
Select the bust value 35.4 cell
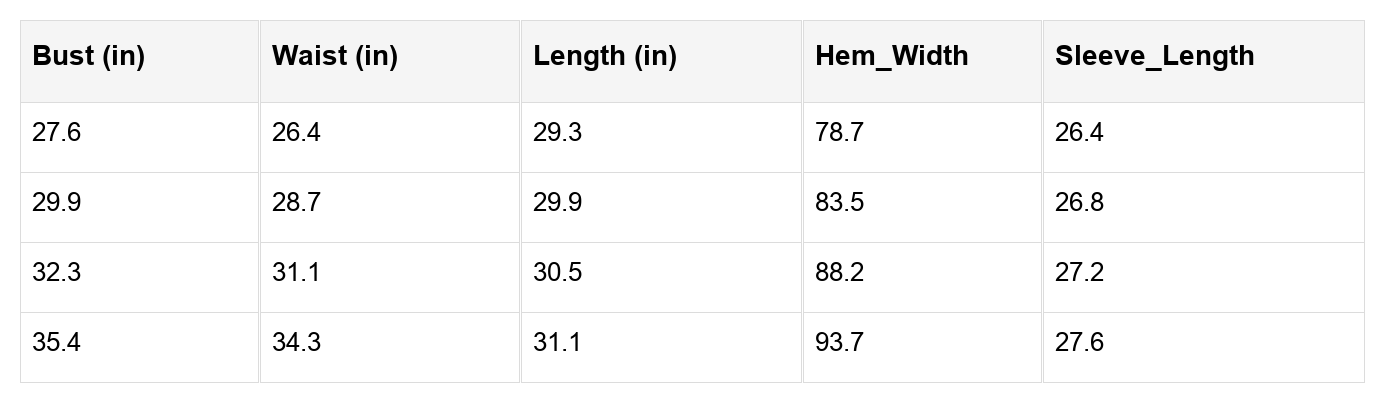tap(57, 343)
